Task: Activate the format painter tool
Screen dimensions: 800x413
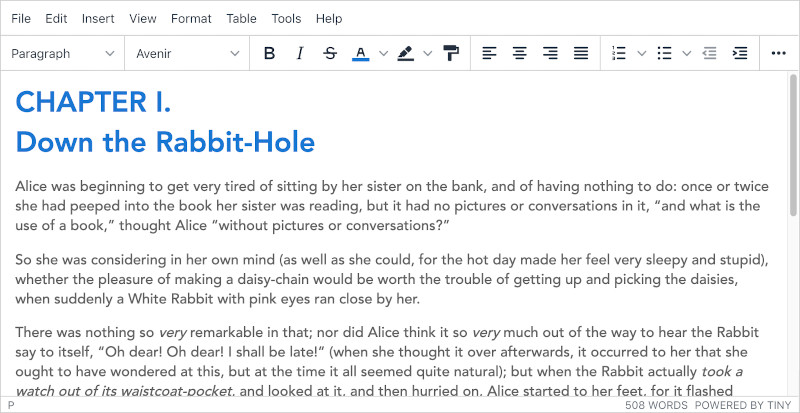Action: click(x=451, y=53)
